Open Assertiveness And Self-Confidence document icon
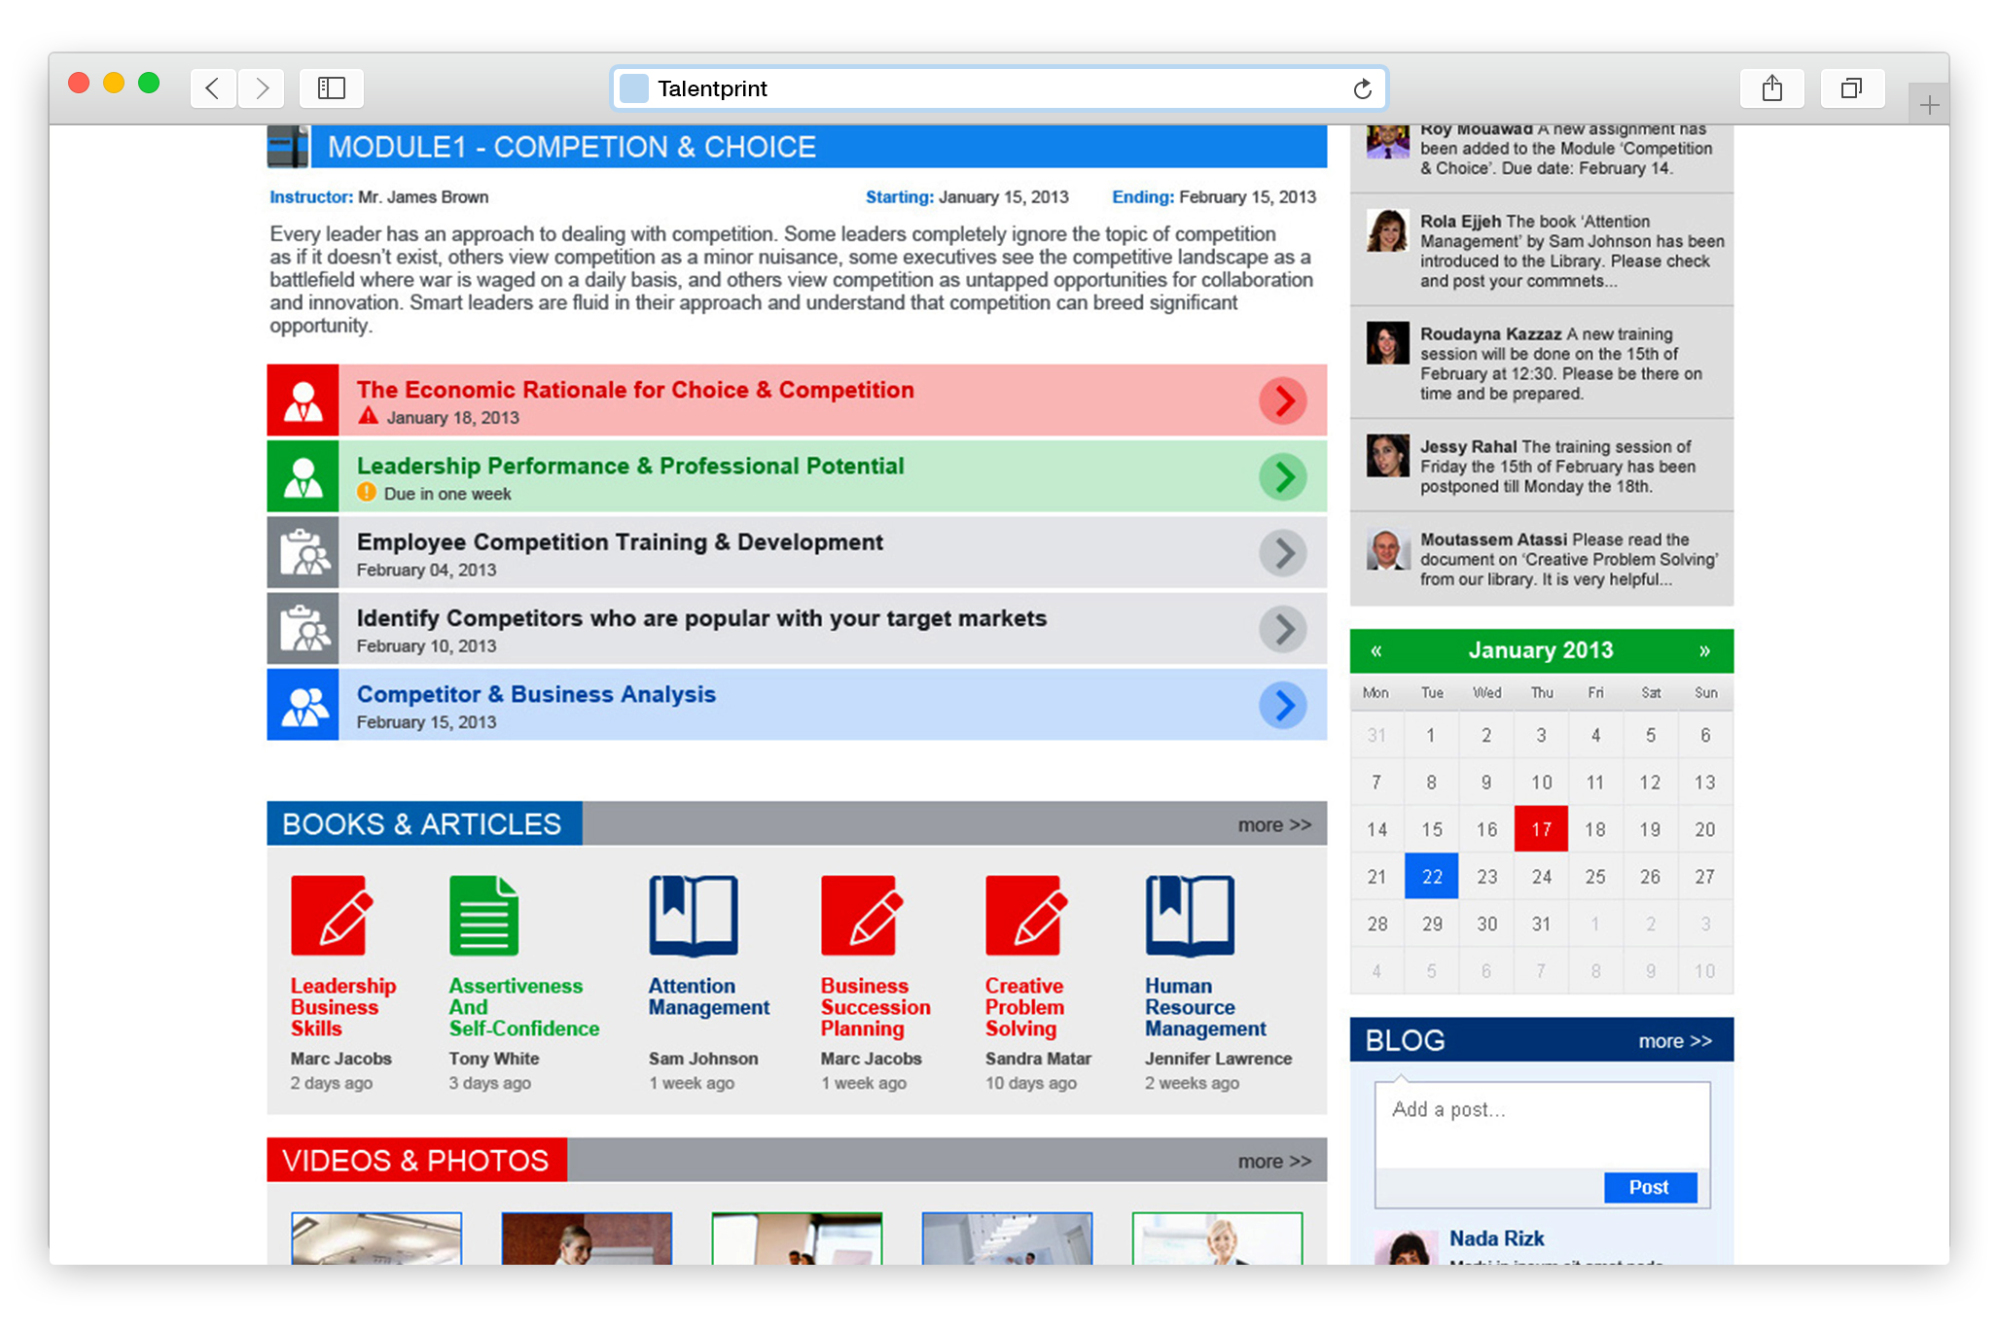The image size is (2000, 1325). tap(484, 915)
